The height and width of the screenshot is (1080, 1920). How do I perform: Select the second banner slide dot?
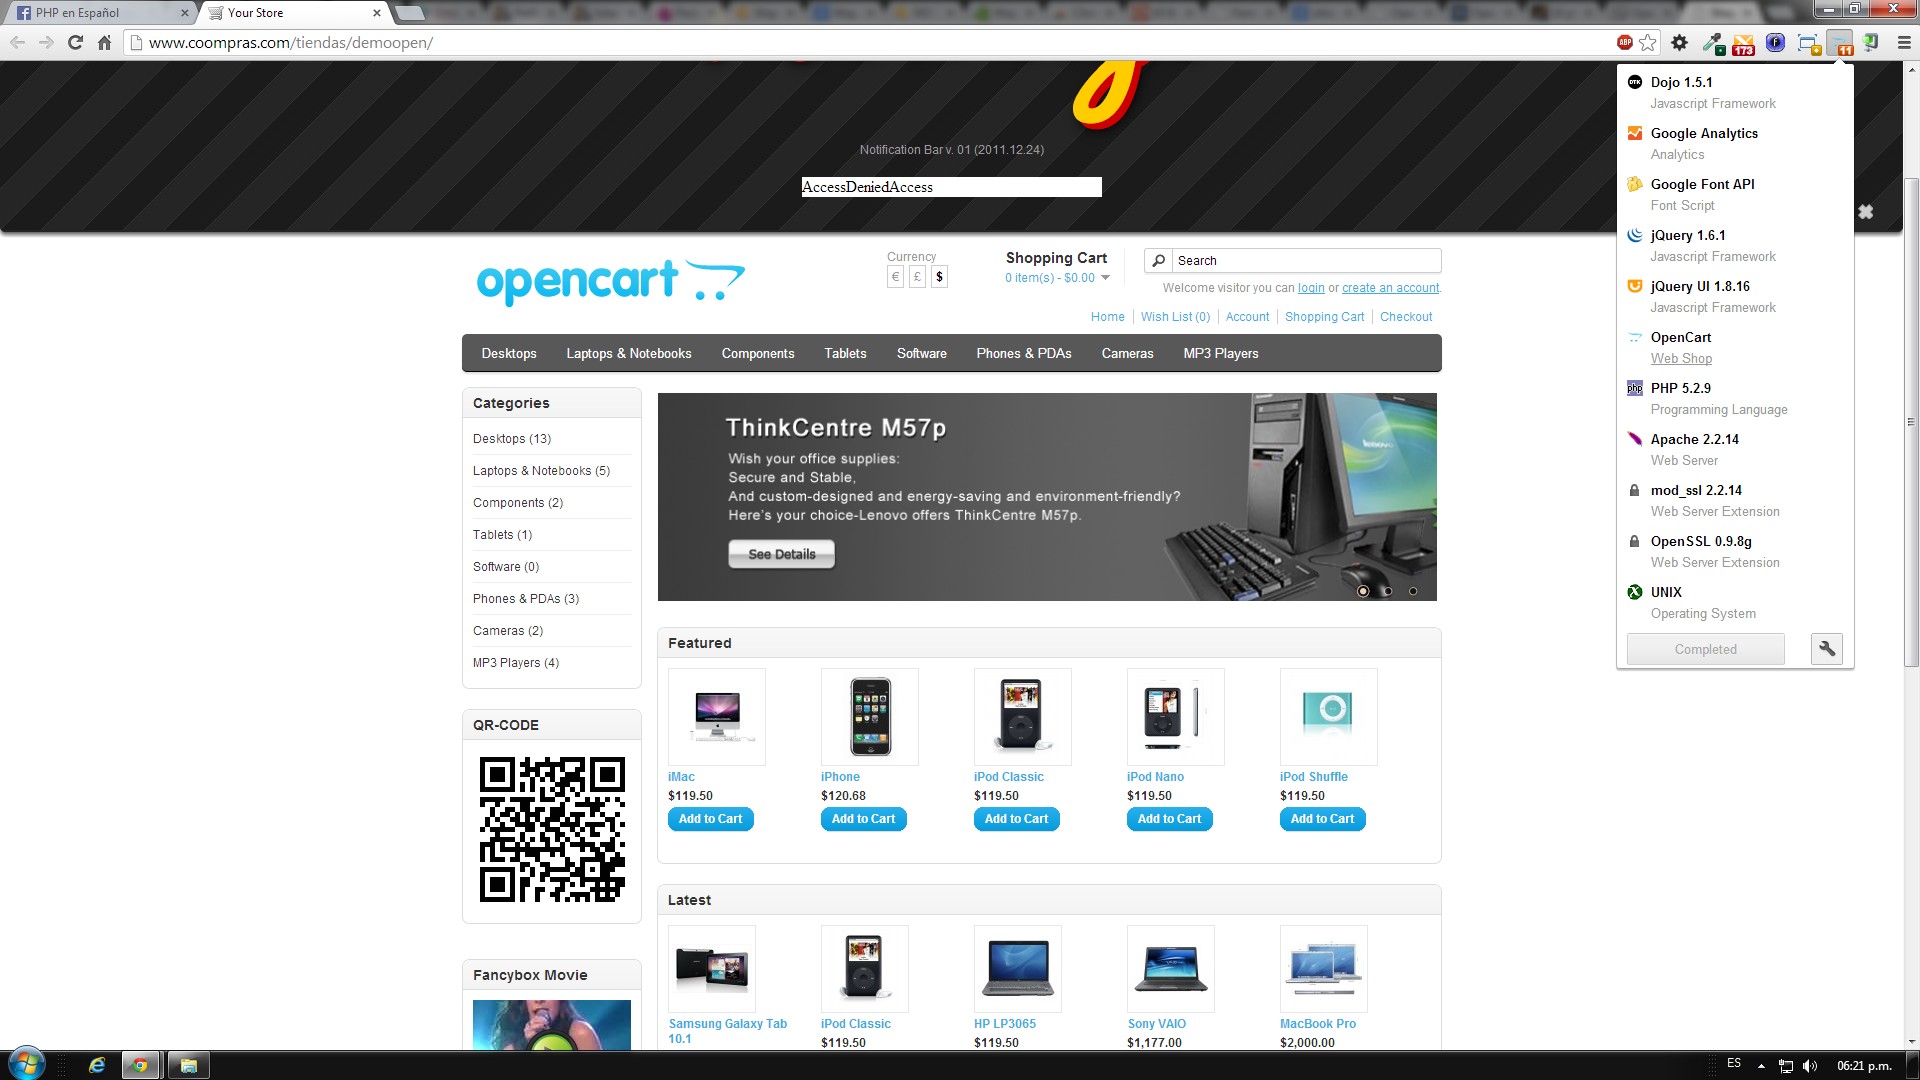click(x=1387, y=591)
